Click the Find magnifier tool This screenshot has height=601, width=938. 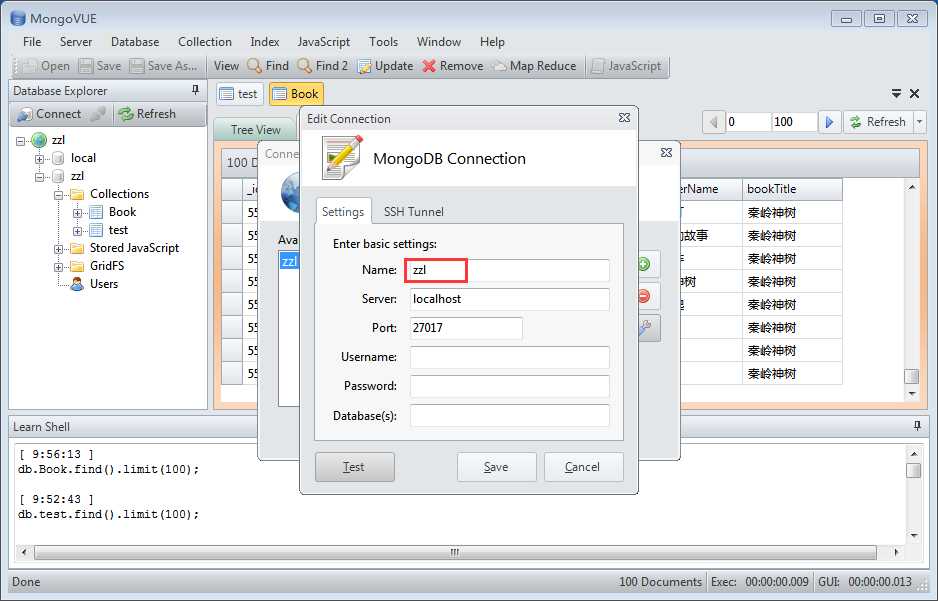[x=268, y=66]
